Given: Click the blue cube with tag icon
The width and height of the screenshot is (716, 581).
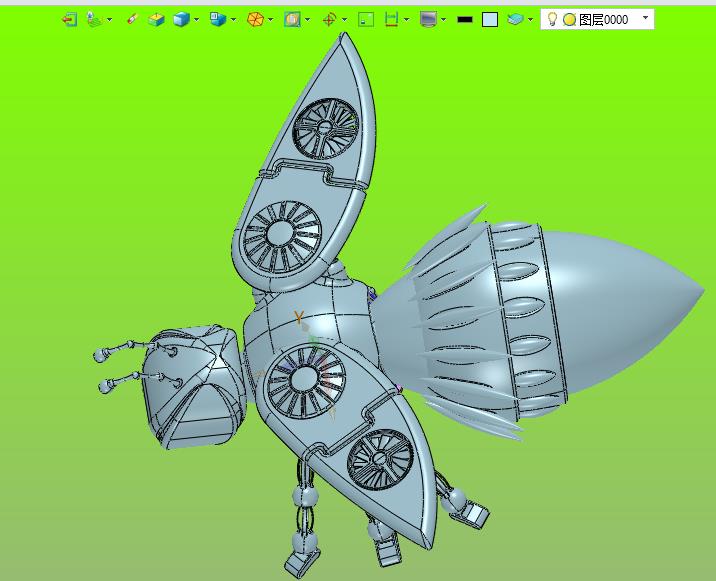Looking at the screenshot, I should pyautogui.click(x=218, y=19).
